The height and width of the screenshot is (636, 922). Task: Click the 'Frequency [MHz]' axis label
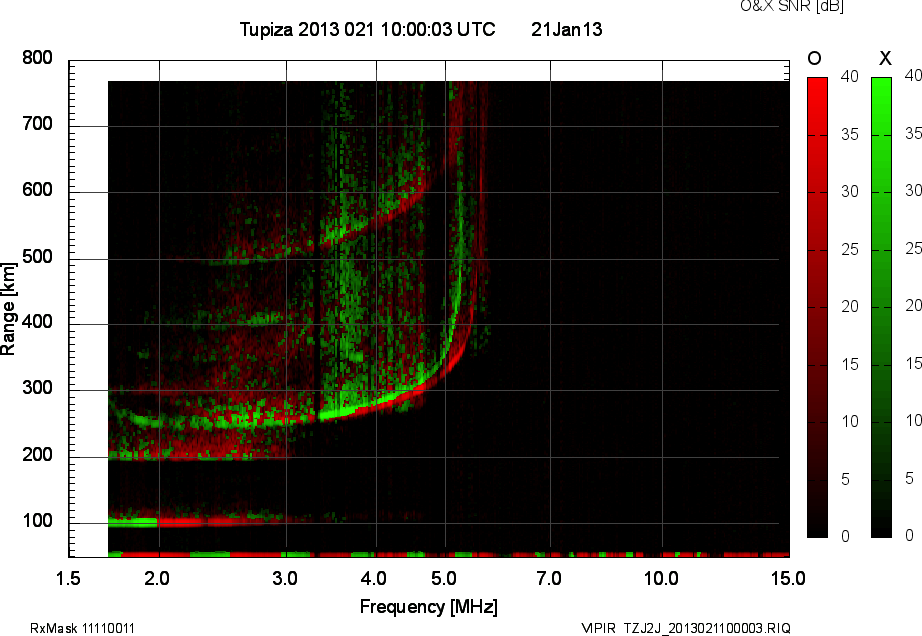[429, 607]
